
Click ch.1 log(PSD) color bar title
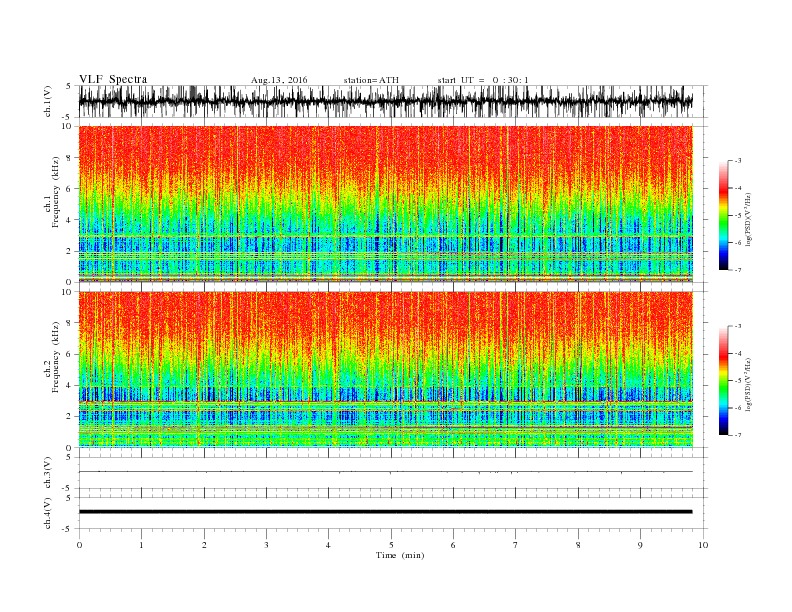click(x=749, y=218)
